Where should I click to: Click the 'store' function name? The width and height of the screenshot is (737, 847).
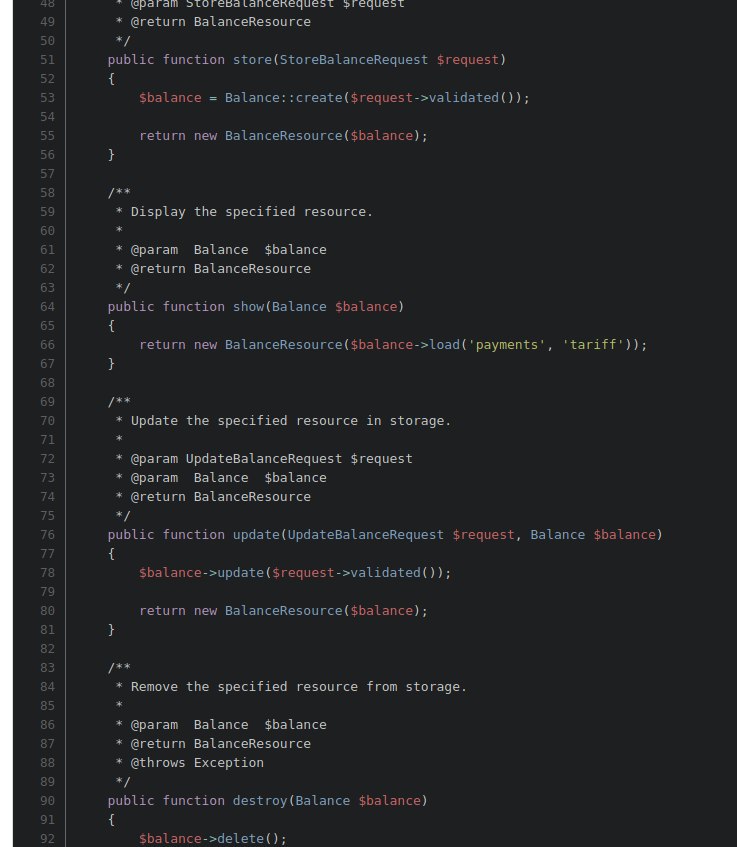(x=252, y=60)
